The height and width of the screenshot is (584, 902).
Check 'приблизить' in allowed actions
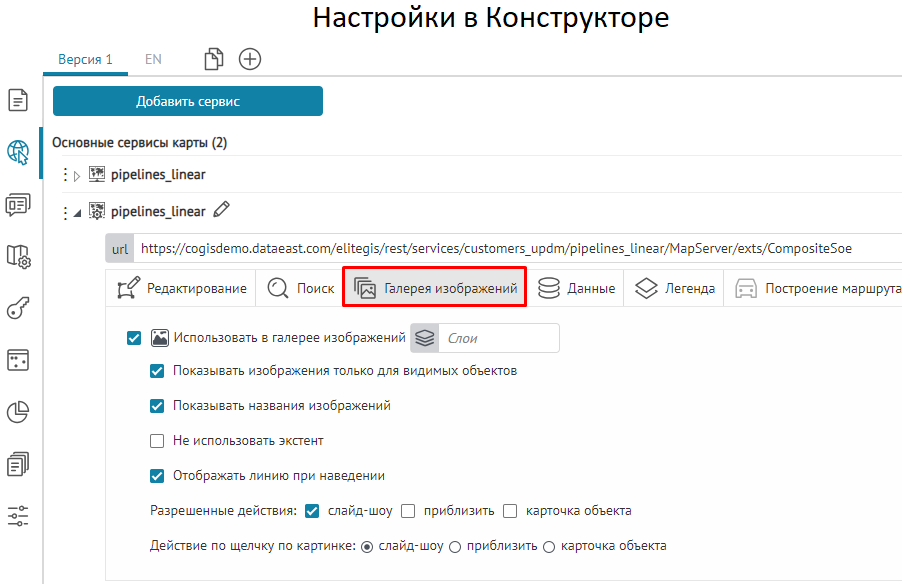click(408, 511)
